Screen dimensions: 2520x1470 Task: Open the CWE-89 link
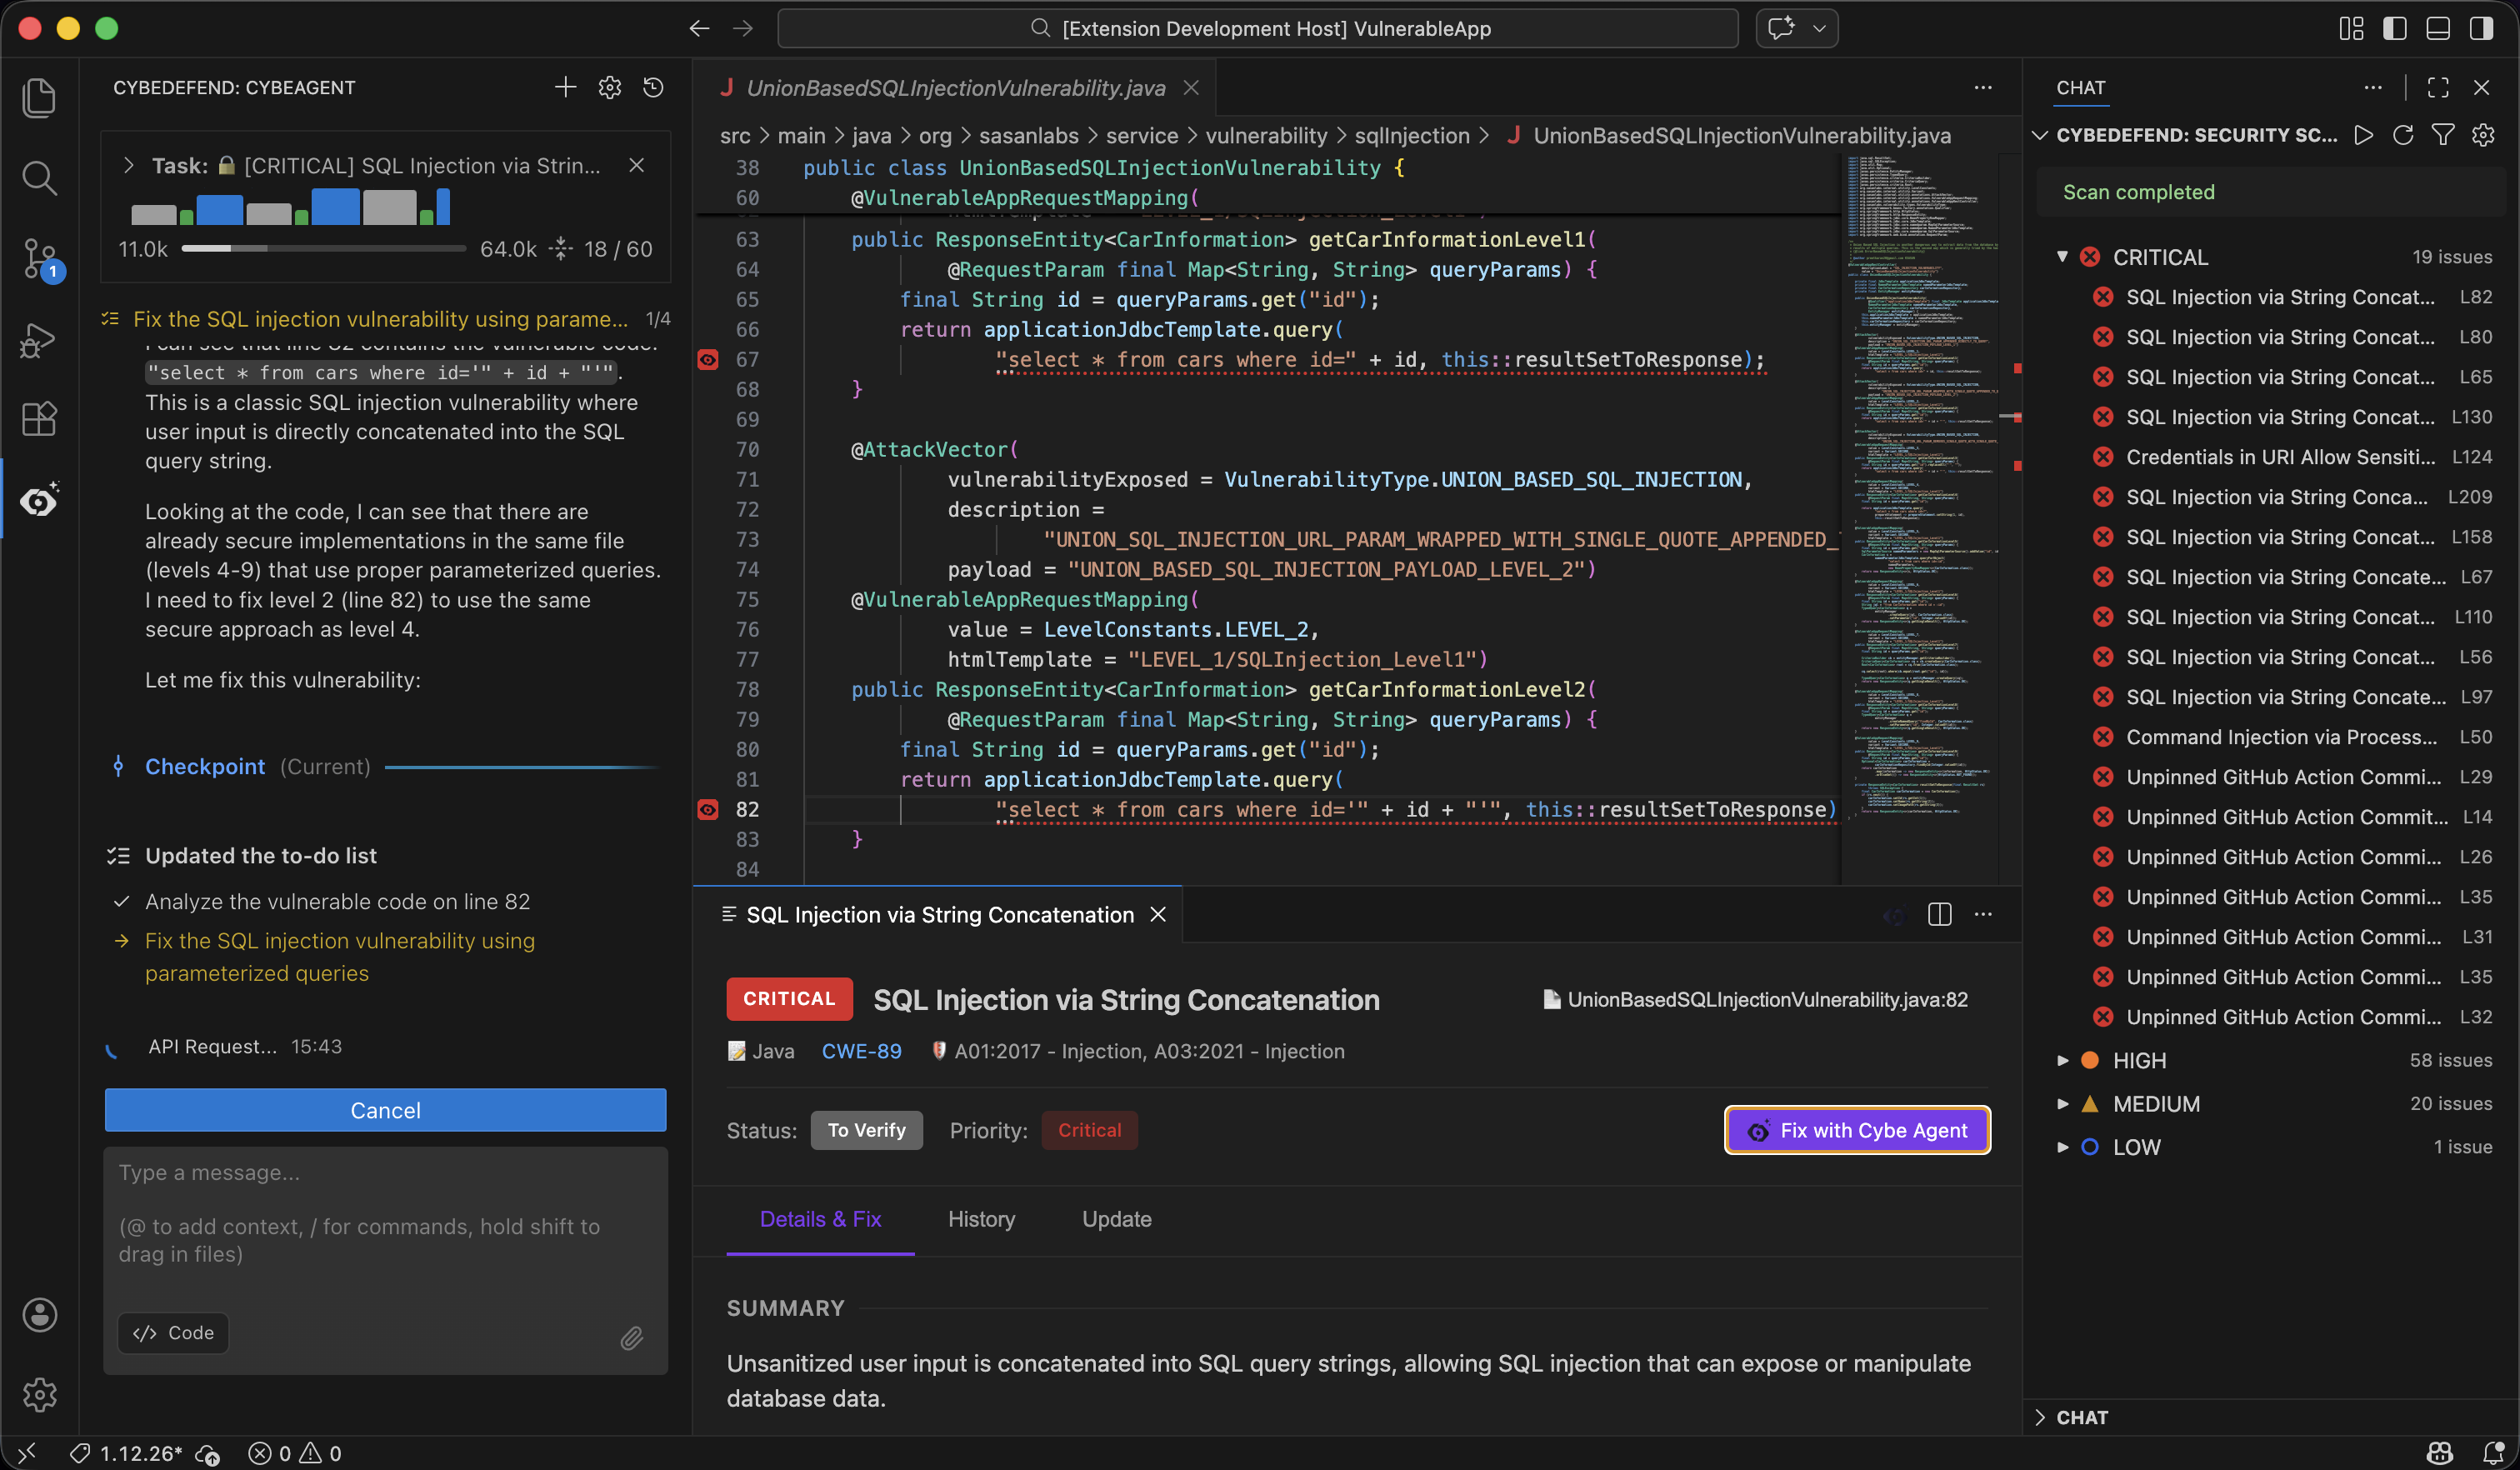click(x=861, y=1051)
